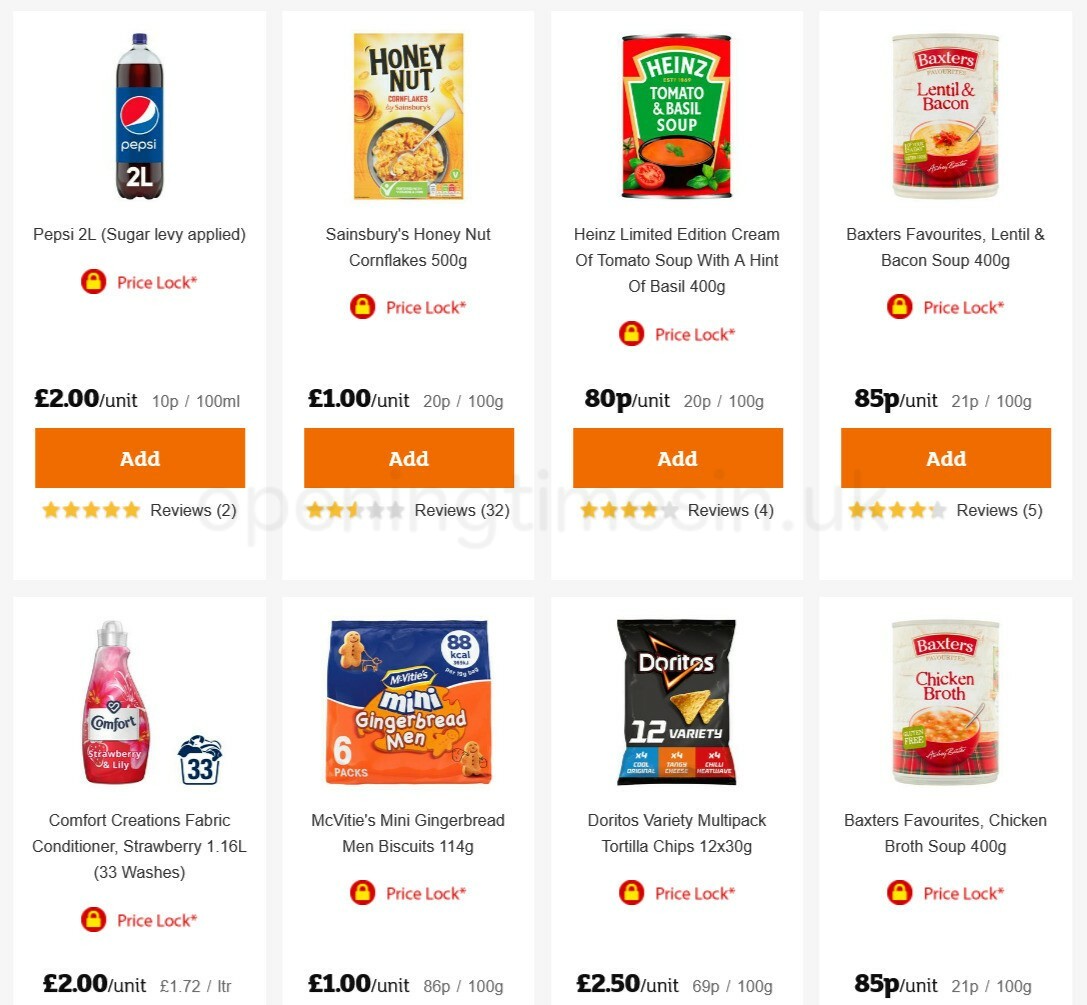
Task: Click the Price Lock icon under Doritos Variety Multipack
Action: click(630, 893)
